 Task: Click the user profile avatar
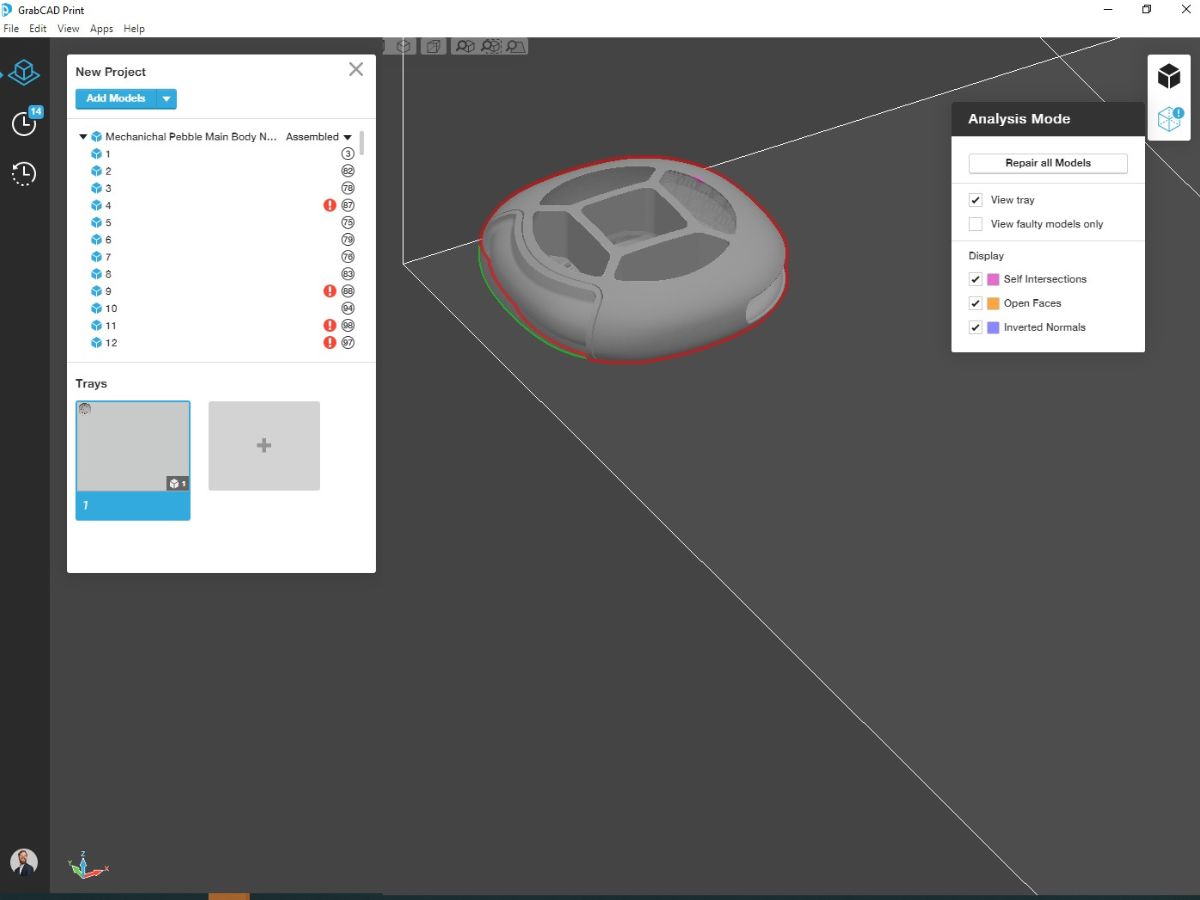point(24,861)
